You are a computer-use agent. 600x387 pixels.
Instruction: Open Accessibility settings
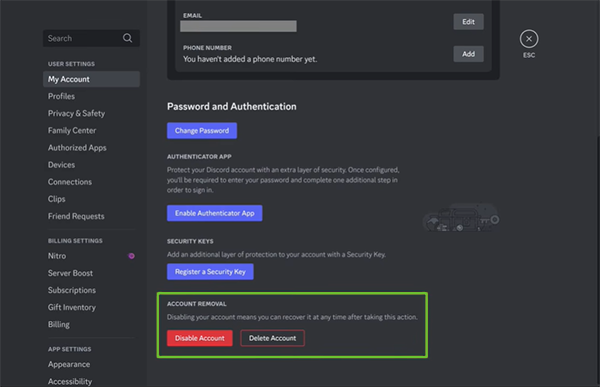[x=91, y=382]
